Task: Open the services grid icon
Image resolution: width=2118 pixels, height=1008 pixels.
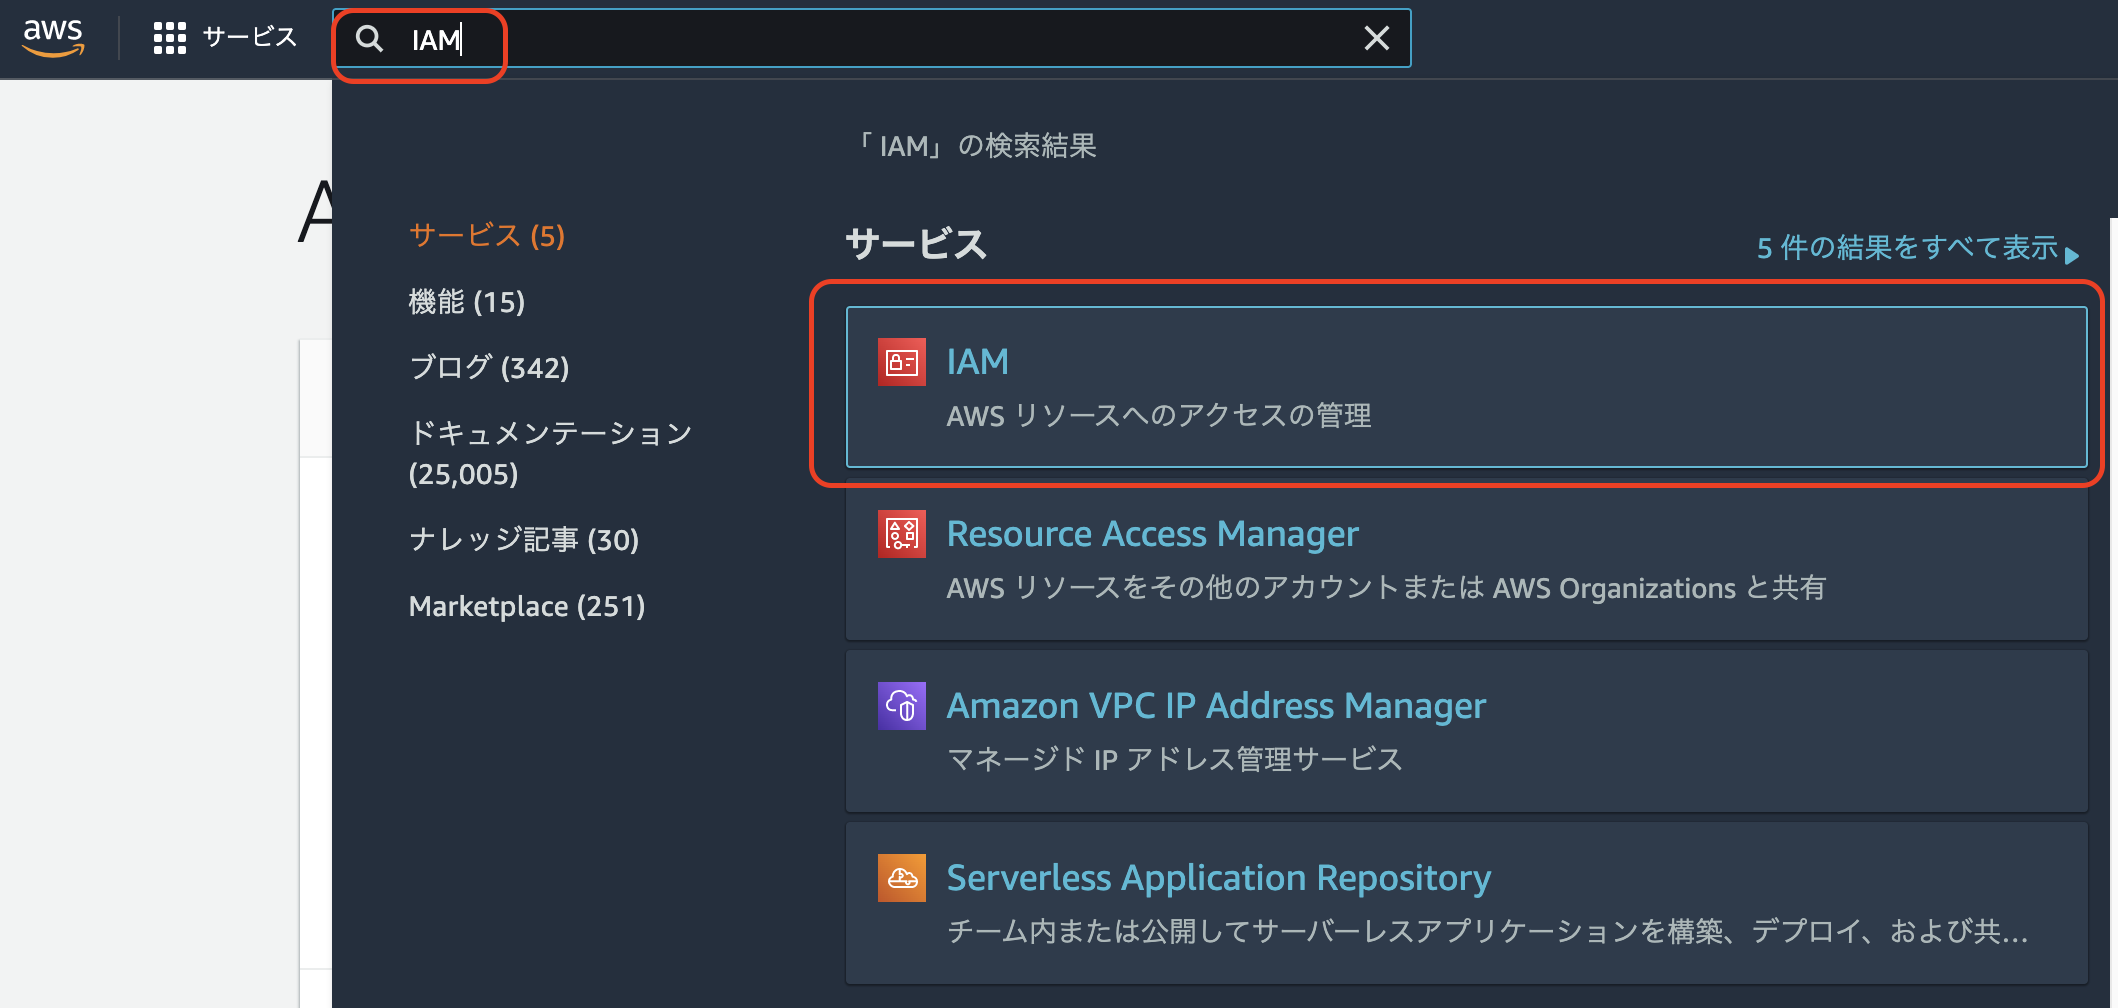Action: 170,37
